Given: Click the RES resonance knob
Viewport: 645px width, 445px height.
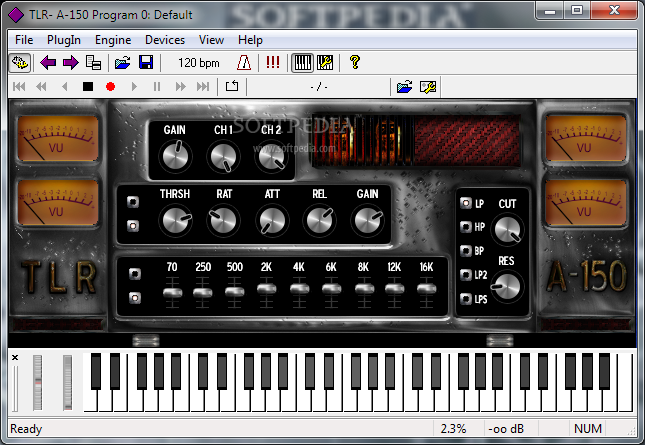Looking at the screenshot, I should (507, 286).
